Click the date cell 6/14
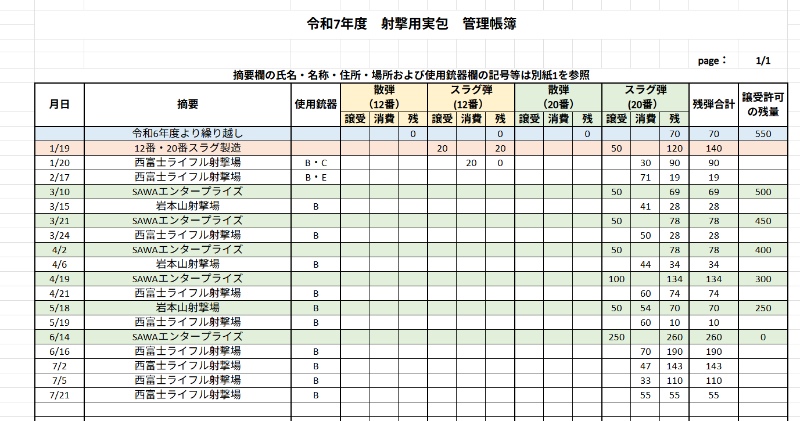Image resolution: width=800 pixels, height=421 pixels. point(60,337)
